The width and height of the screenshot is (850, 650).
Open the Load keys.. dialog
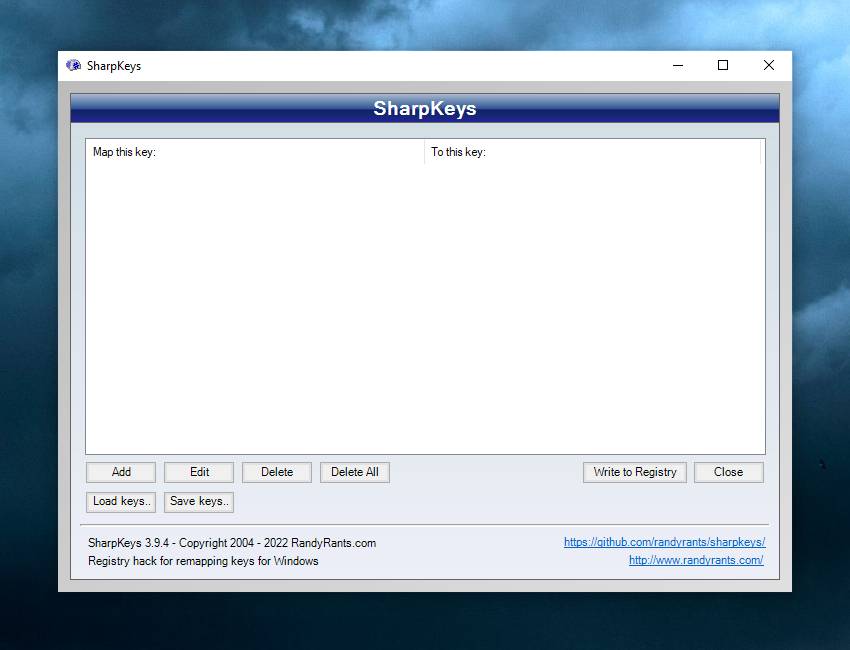(121, 501)
